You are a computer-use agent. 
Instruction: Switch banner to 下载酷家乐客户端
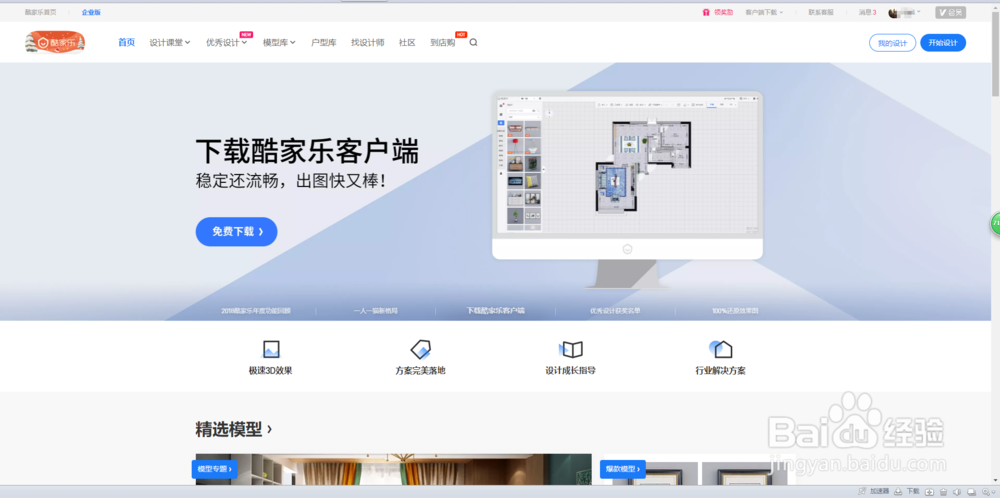(x=496, y=311)
